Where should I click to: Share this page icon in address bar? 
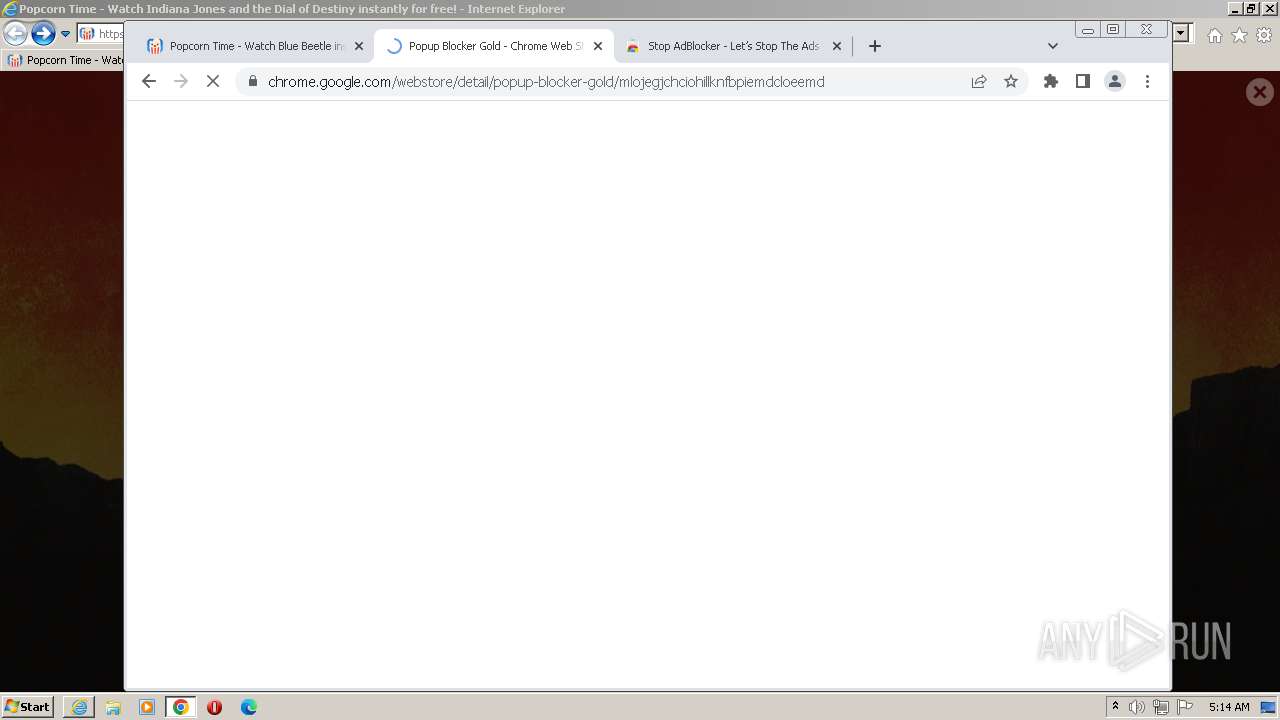[979, 82]
